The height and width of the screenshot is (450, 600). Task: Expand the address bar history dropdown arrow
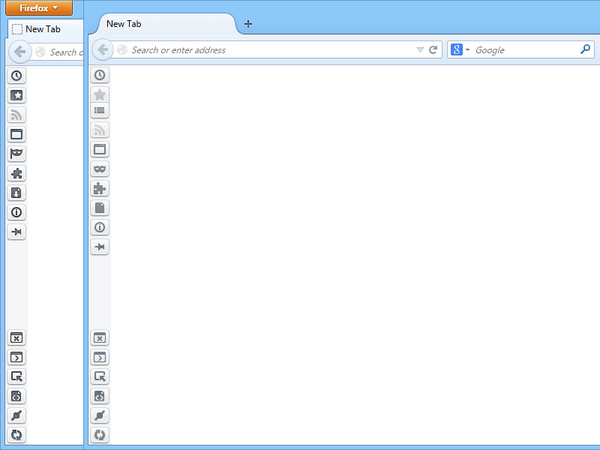[420, 50]
